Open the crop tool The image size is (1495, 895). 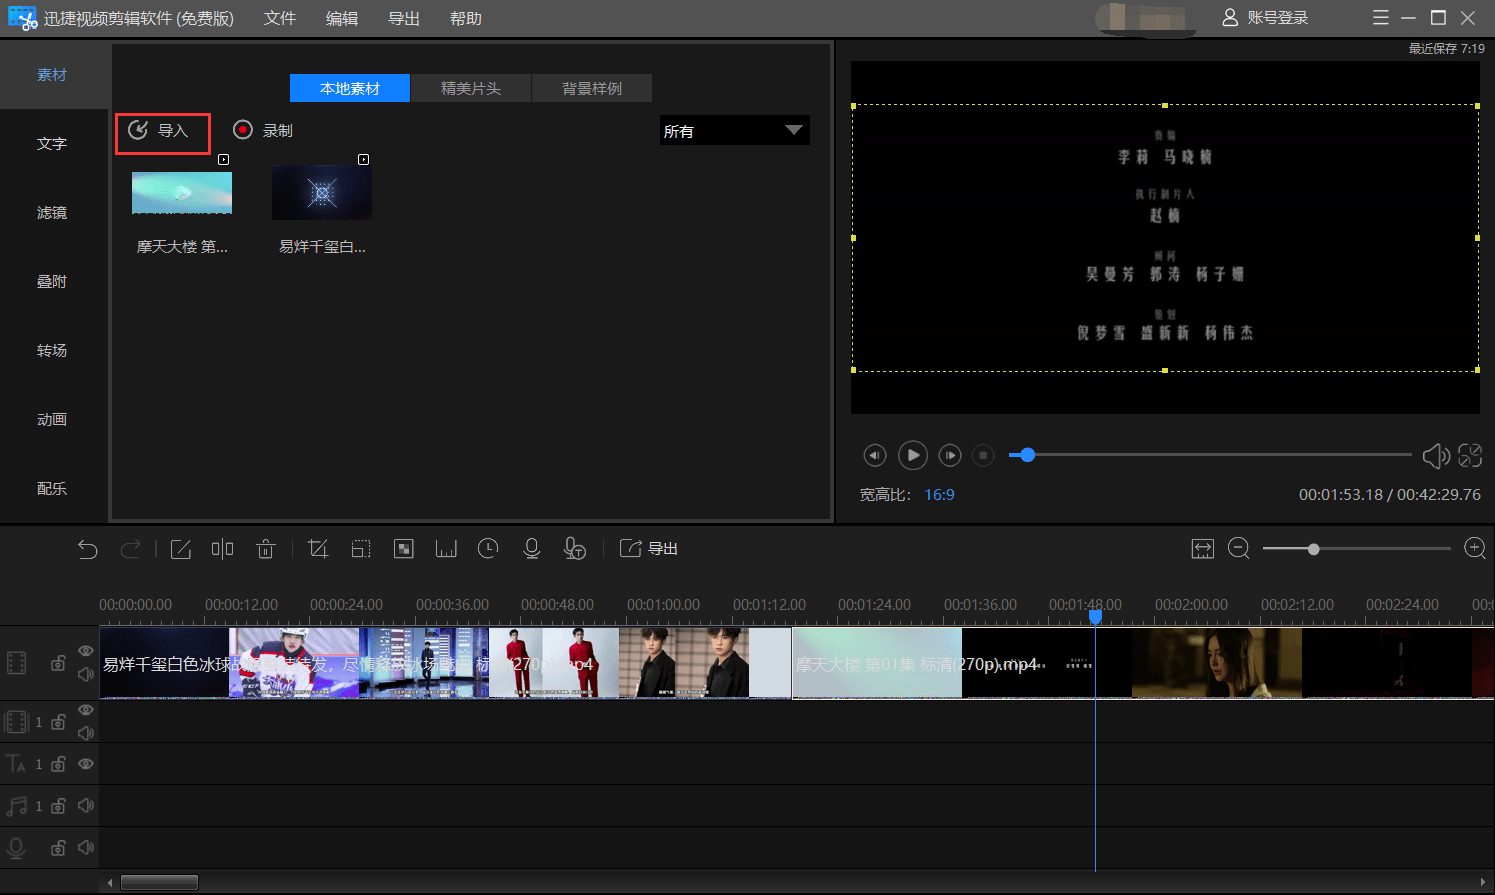point(318,549)
